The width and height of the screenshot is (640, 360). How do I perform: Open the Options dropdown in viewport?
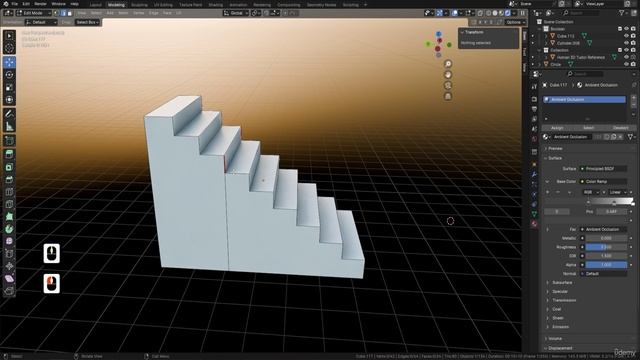[x=516, y=22]
